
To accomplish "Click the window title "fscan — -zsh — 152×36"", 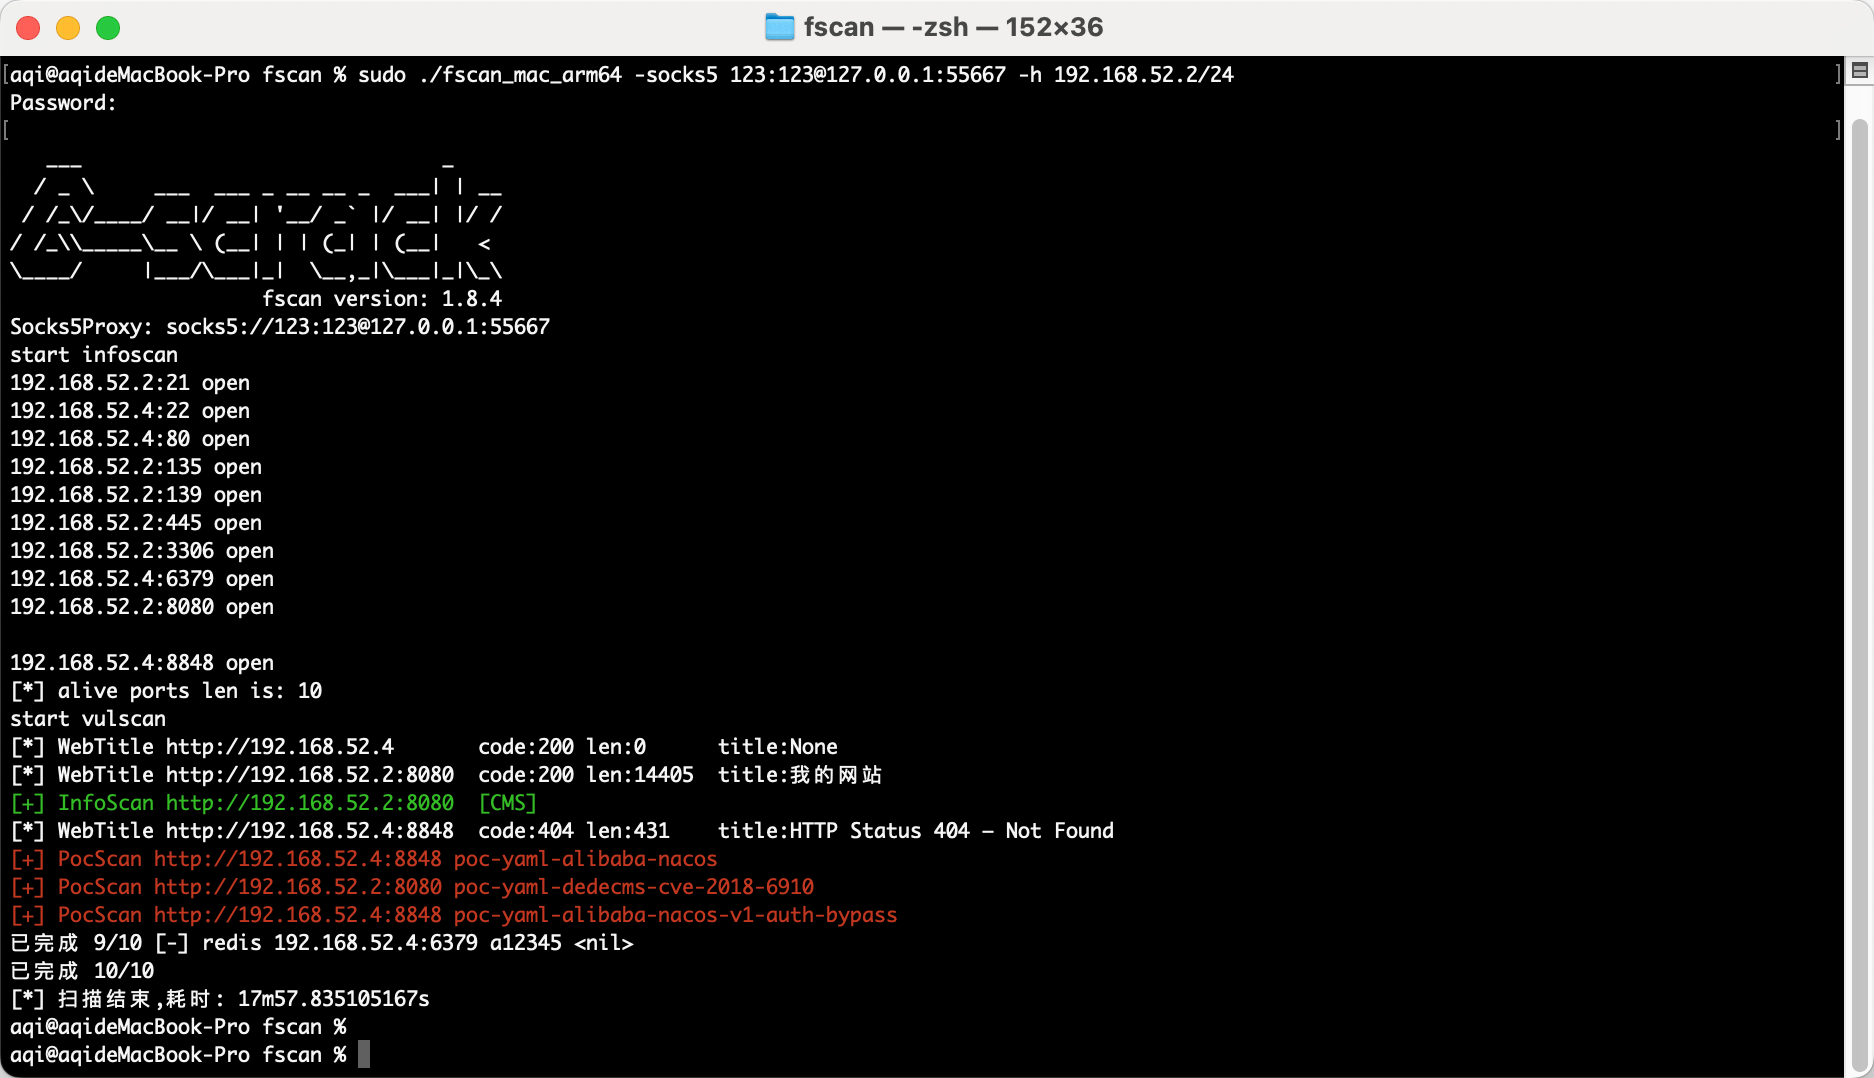I will tap(953, 27).
